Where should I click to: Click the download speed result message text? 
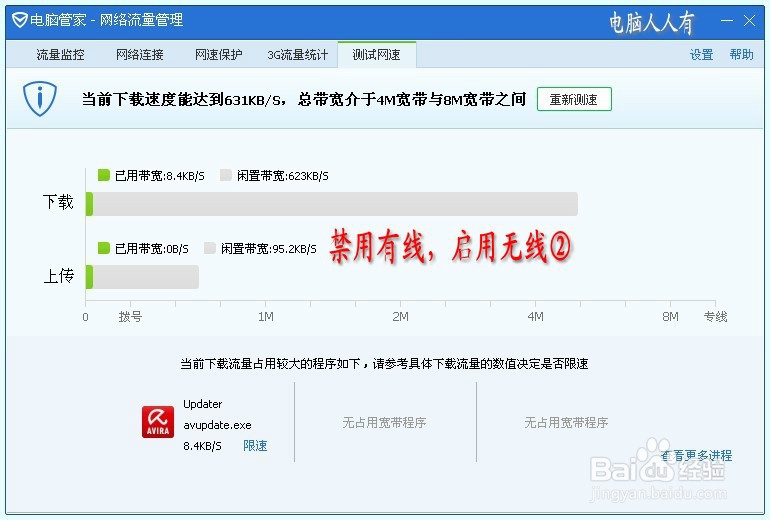(304, 99)
